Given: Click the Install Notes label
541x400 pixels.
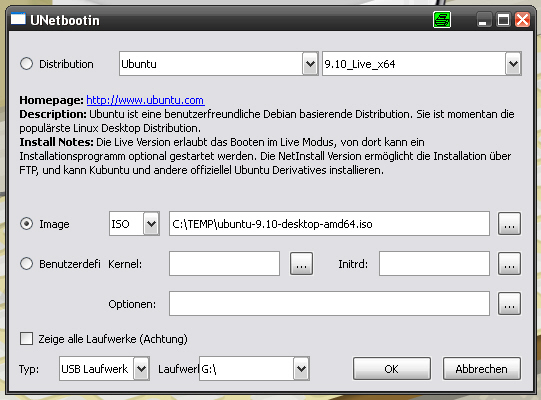Looking at the screenshot, I should click(56, 142).
